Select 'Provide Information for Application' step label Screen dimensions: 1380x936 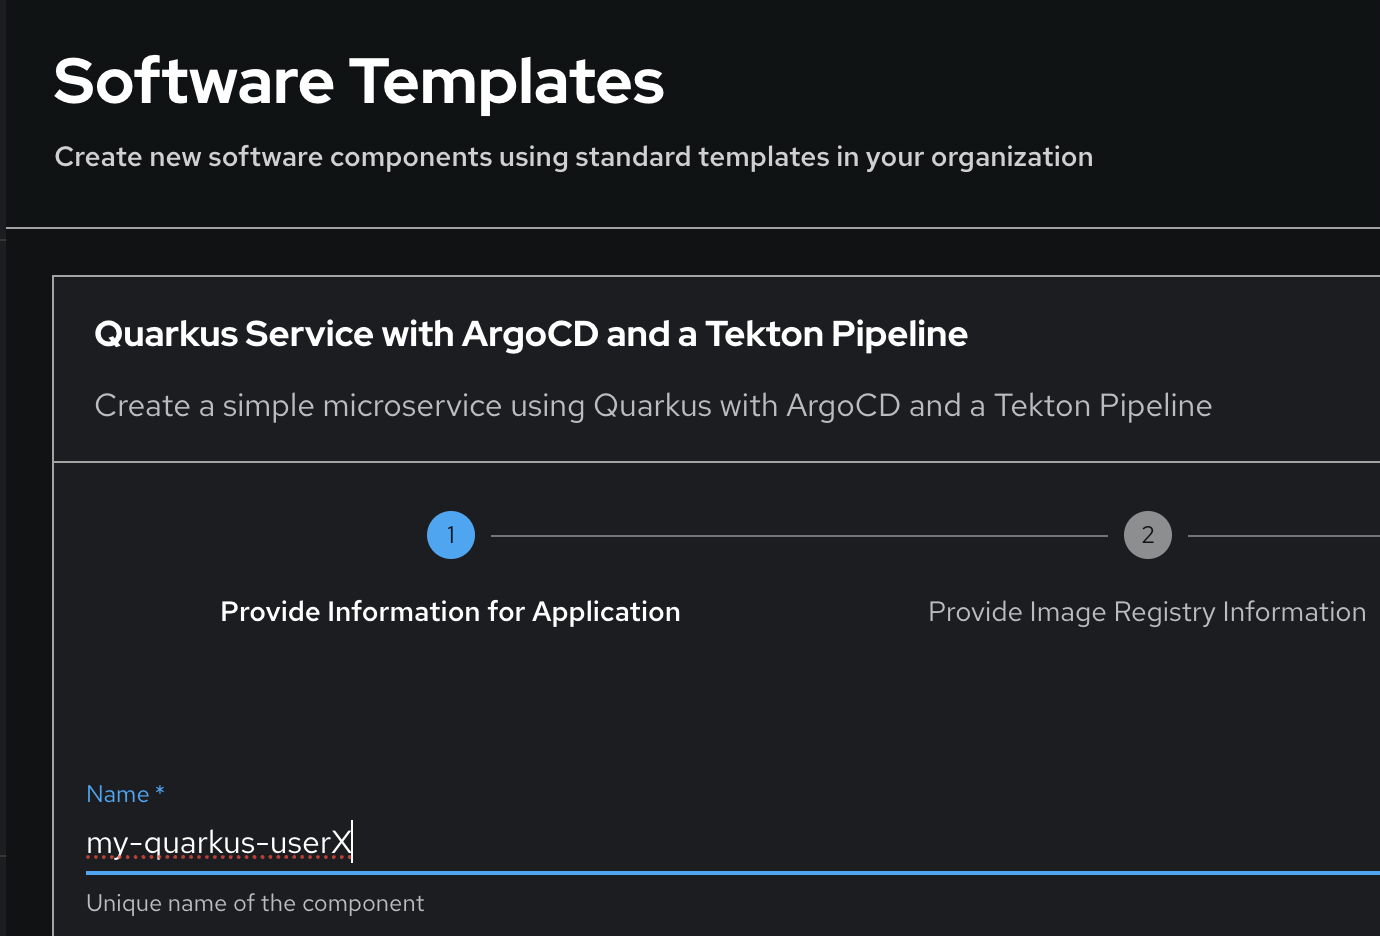coord(450,612)
